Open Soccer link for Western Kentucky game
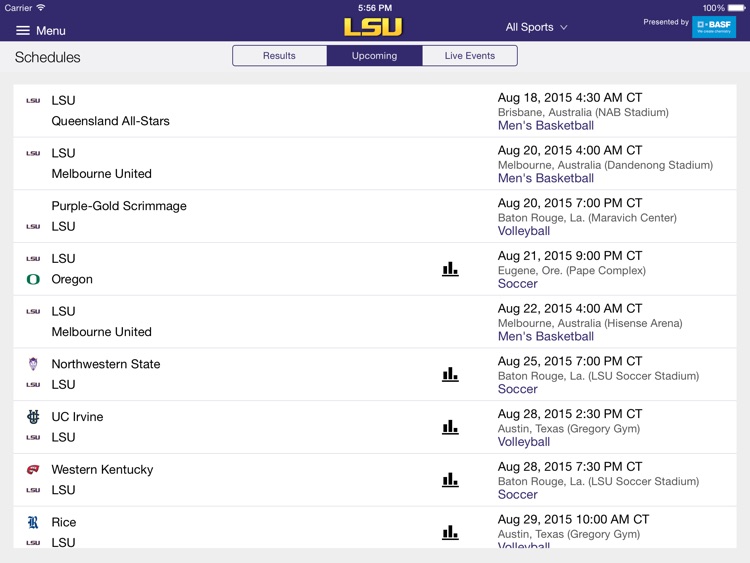 pos(518,495)
